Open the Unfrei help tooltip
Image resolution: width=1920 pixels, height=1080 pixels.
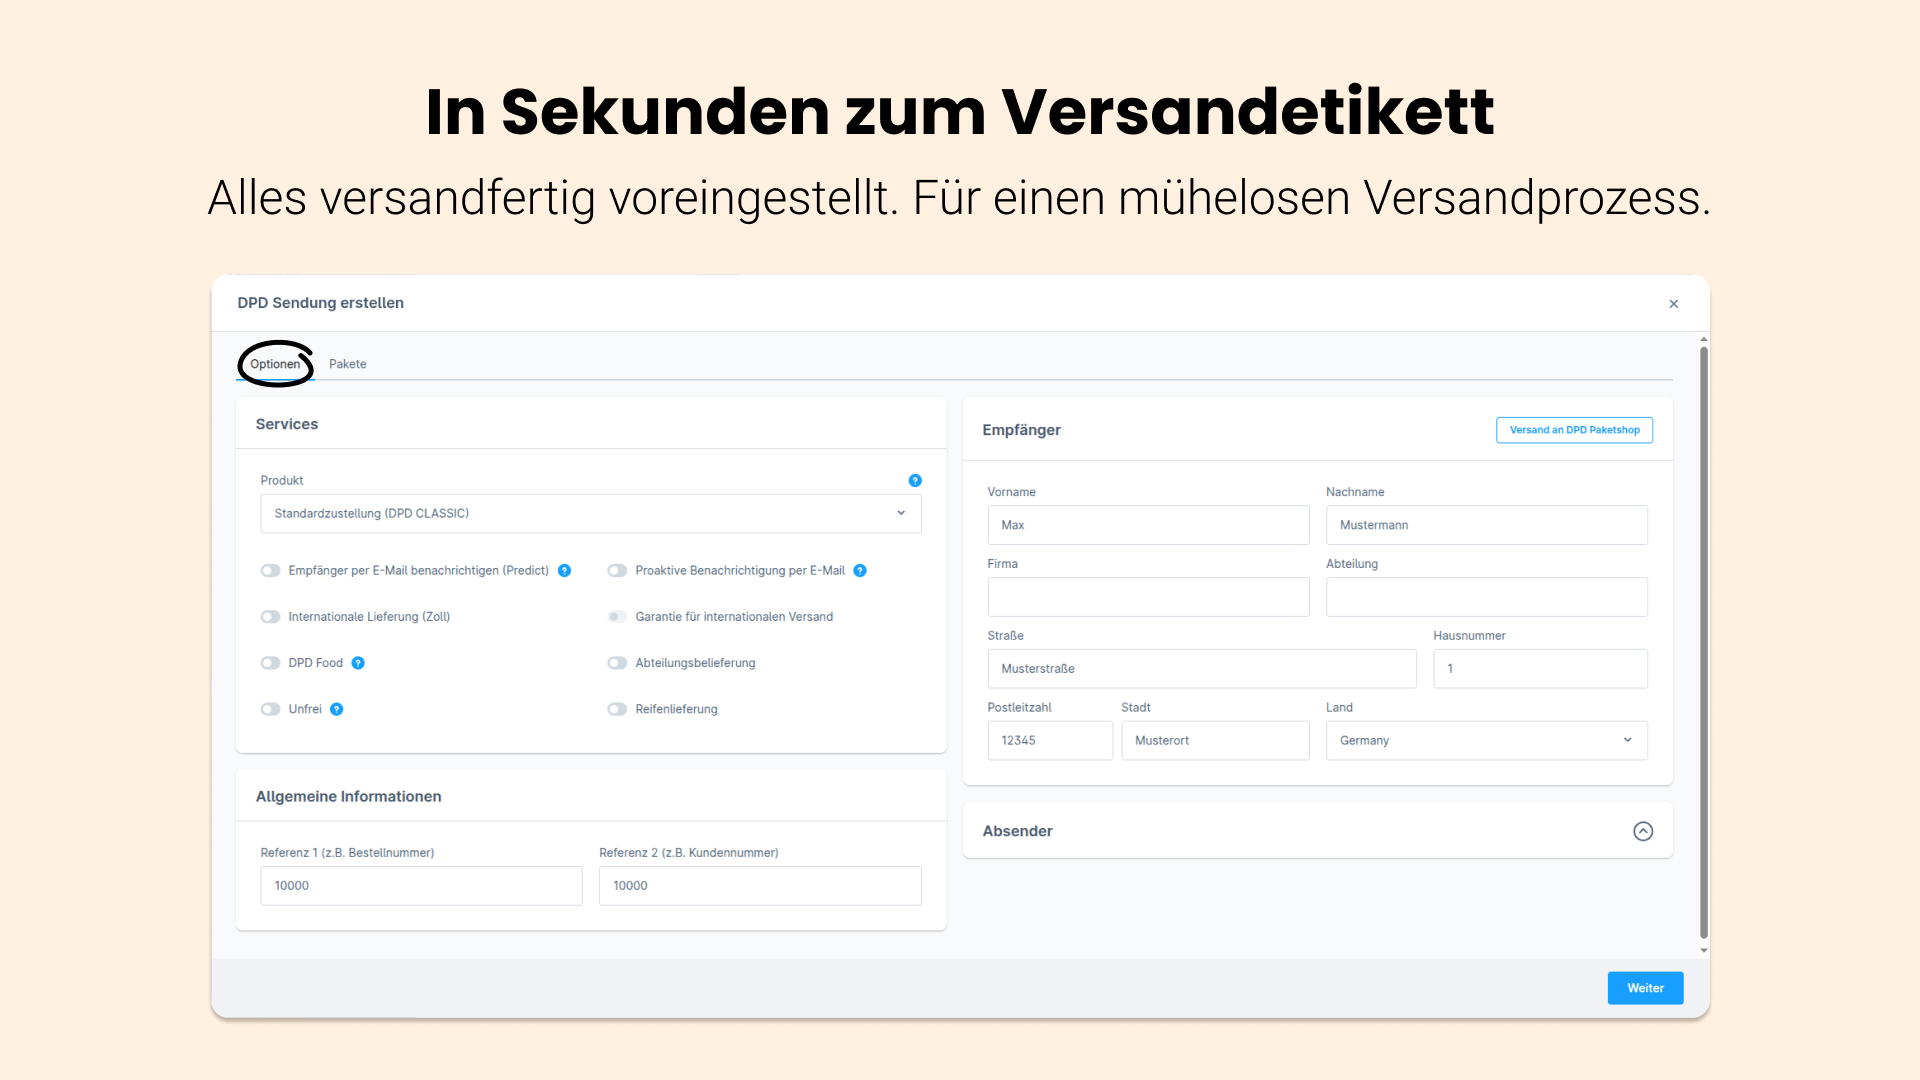click(337, 709)
